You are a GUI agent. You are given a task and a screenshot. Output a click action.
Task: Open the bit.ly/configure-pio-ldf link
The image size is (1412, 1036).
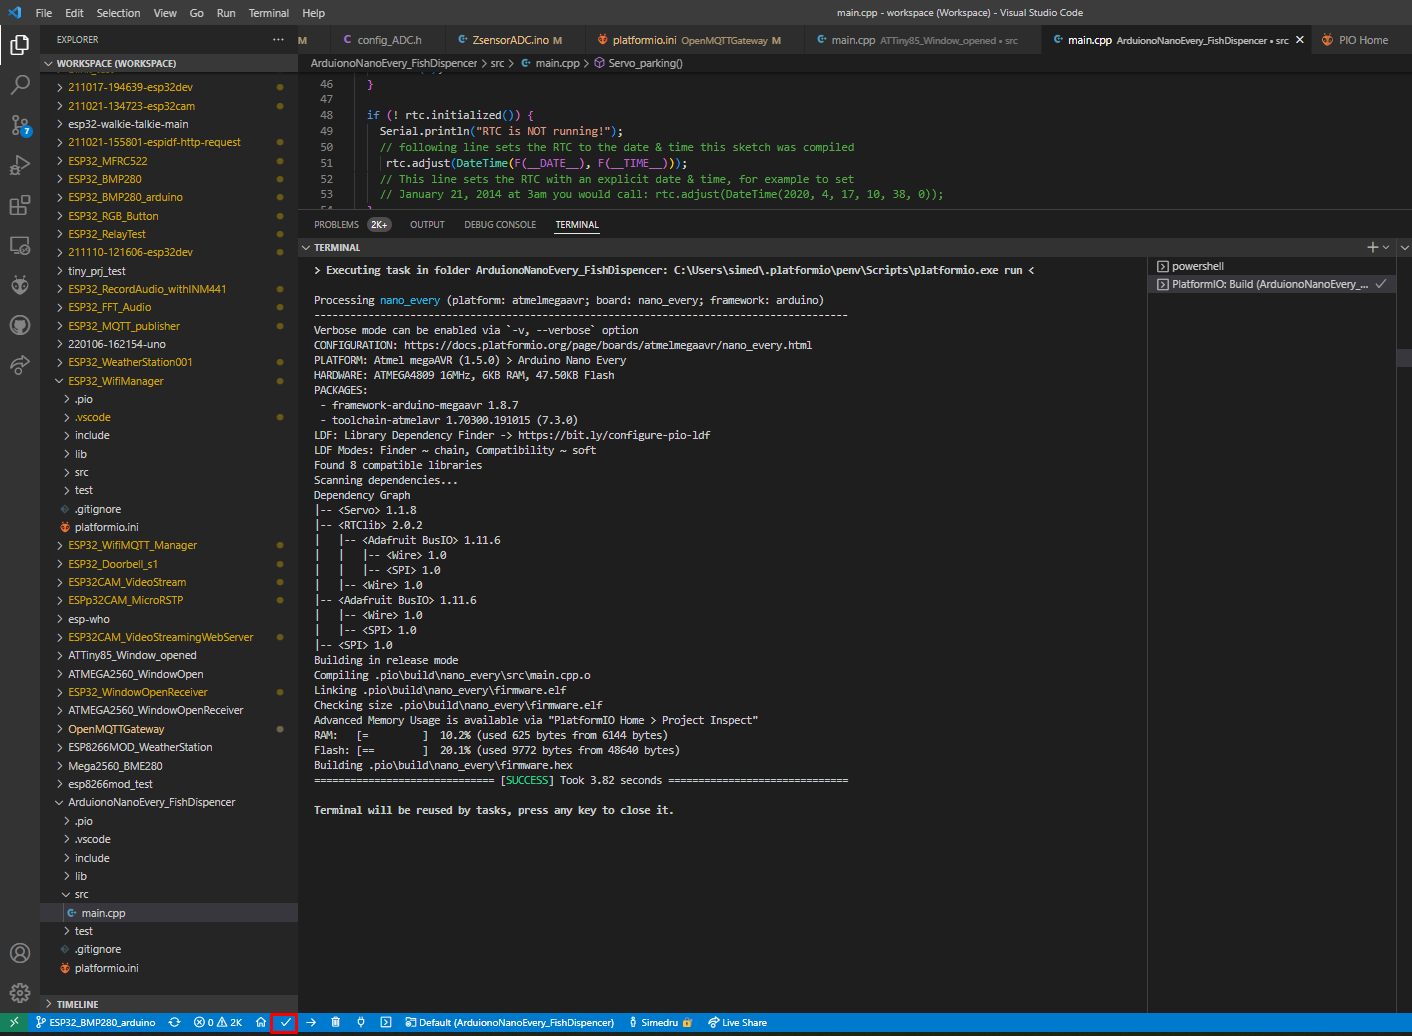coord(614,435)
